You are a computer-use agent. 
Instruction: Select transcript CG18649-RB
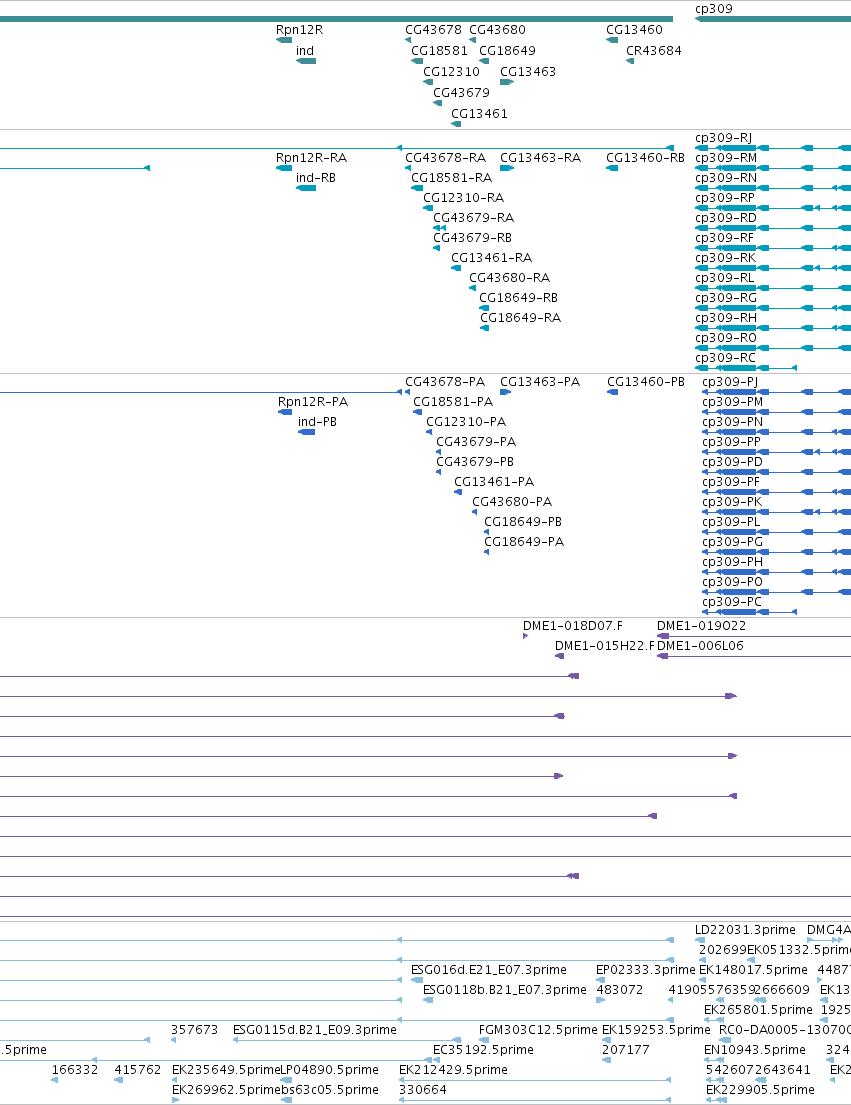click(518, 297)
